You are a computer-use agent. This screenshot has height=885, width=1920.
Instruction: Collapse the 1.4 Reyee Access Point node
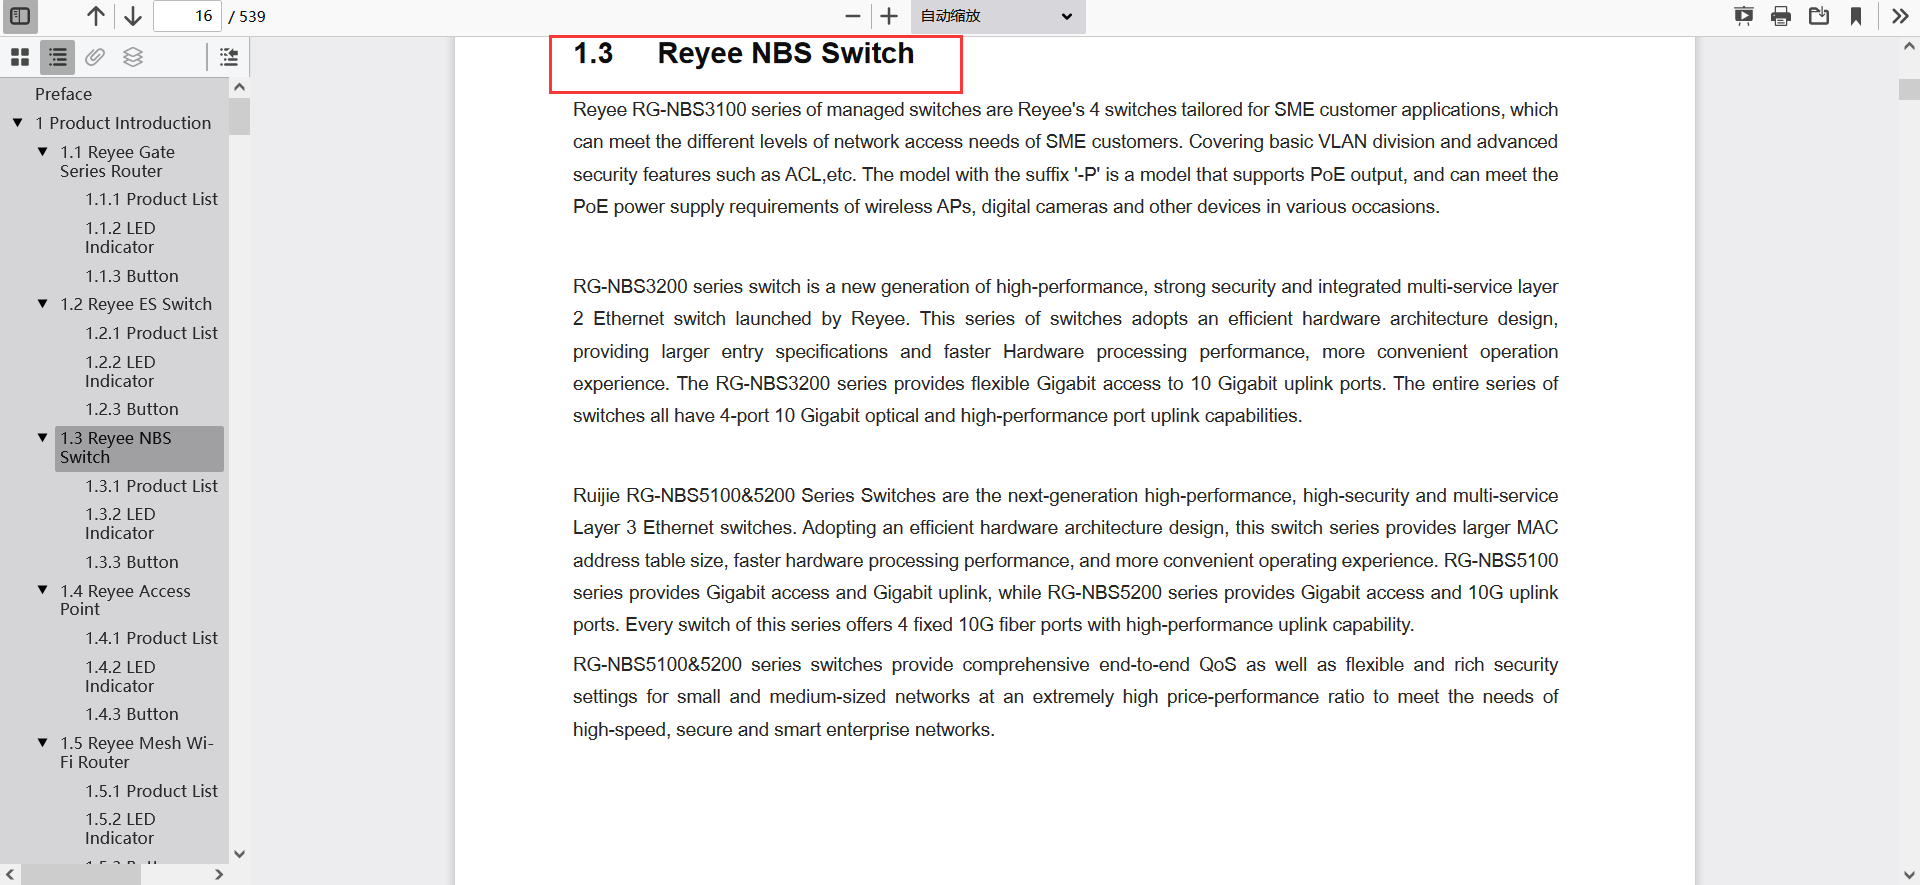[43, 591]
